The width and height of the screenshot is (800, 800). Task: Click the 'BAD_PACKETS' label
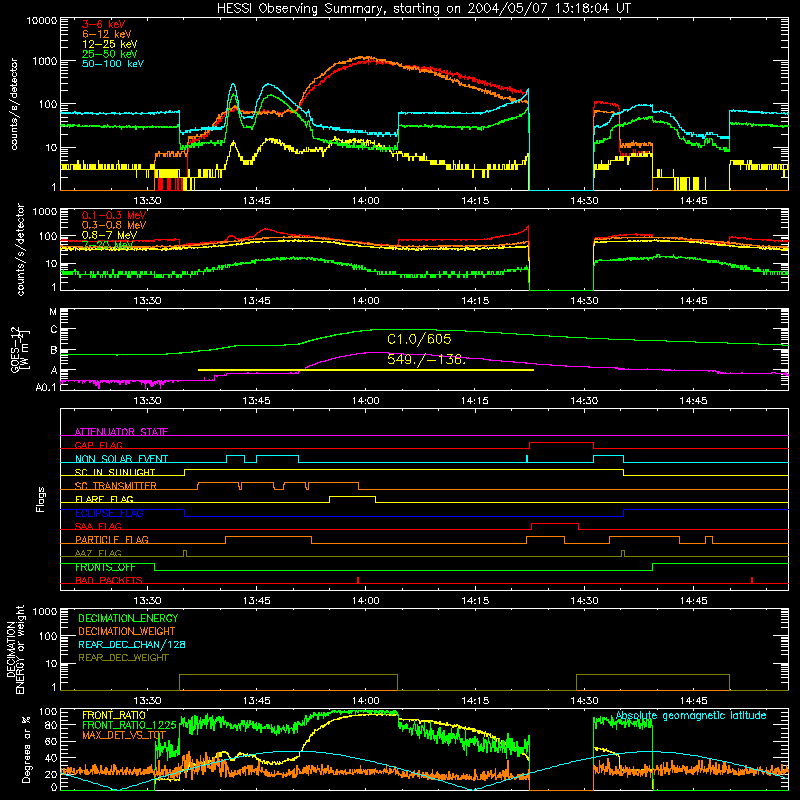coord(109,580)
